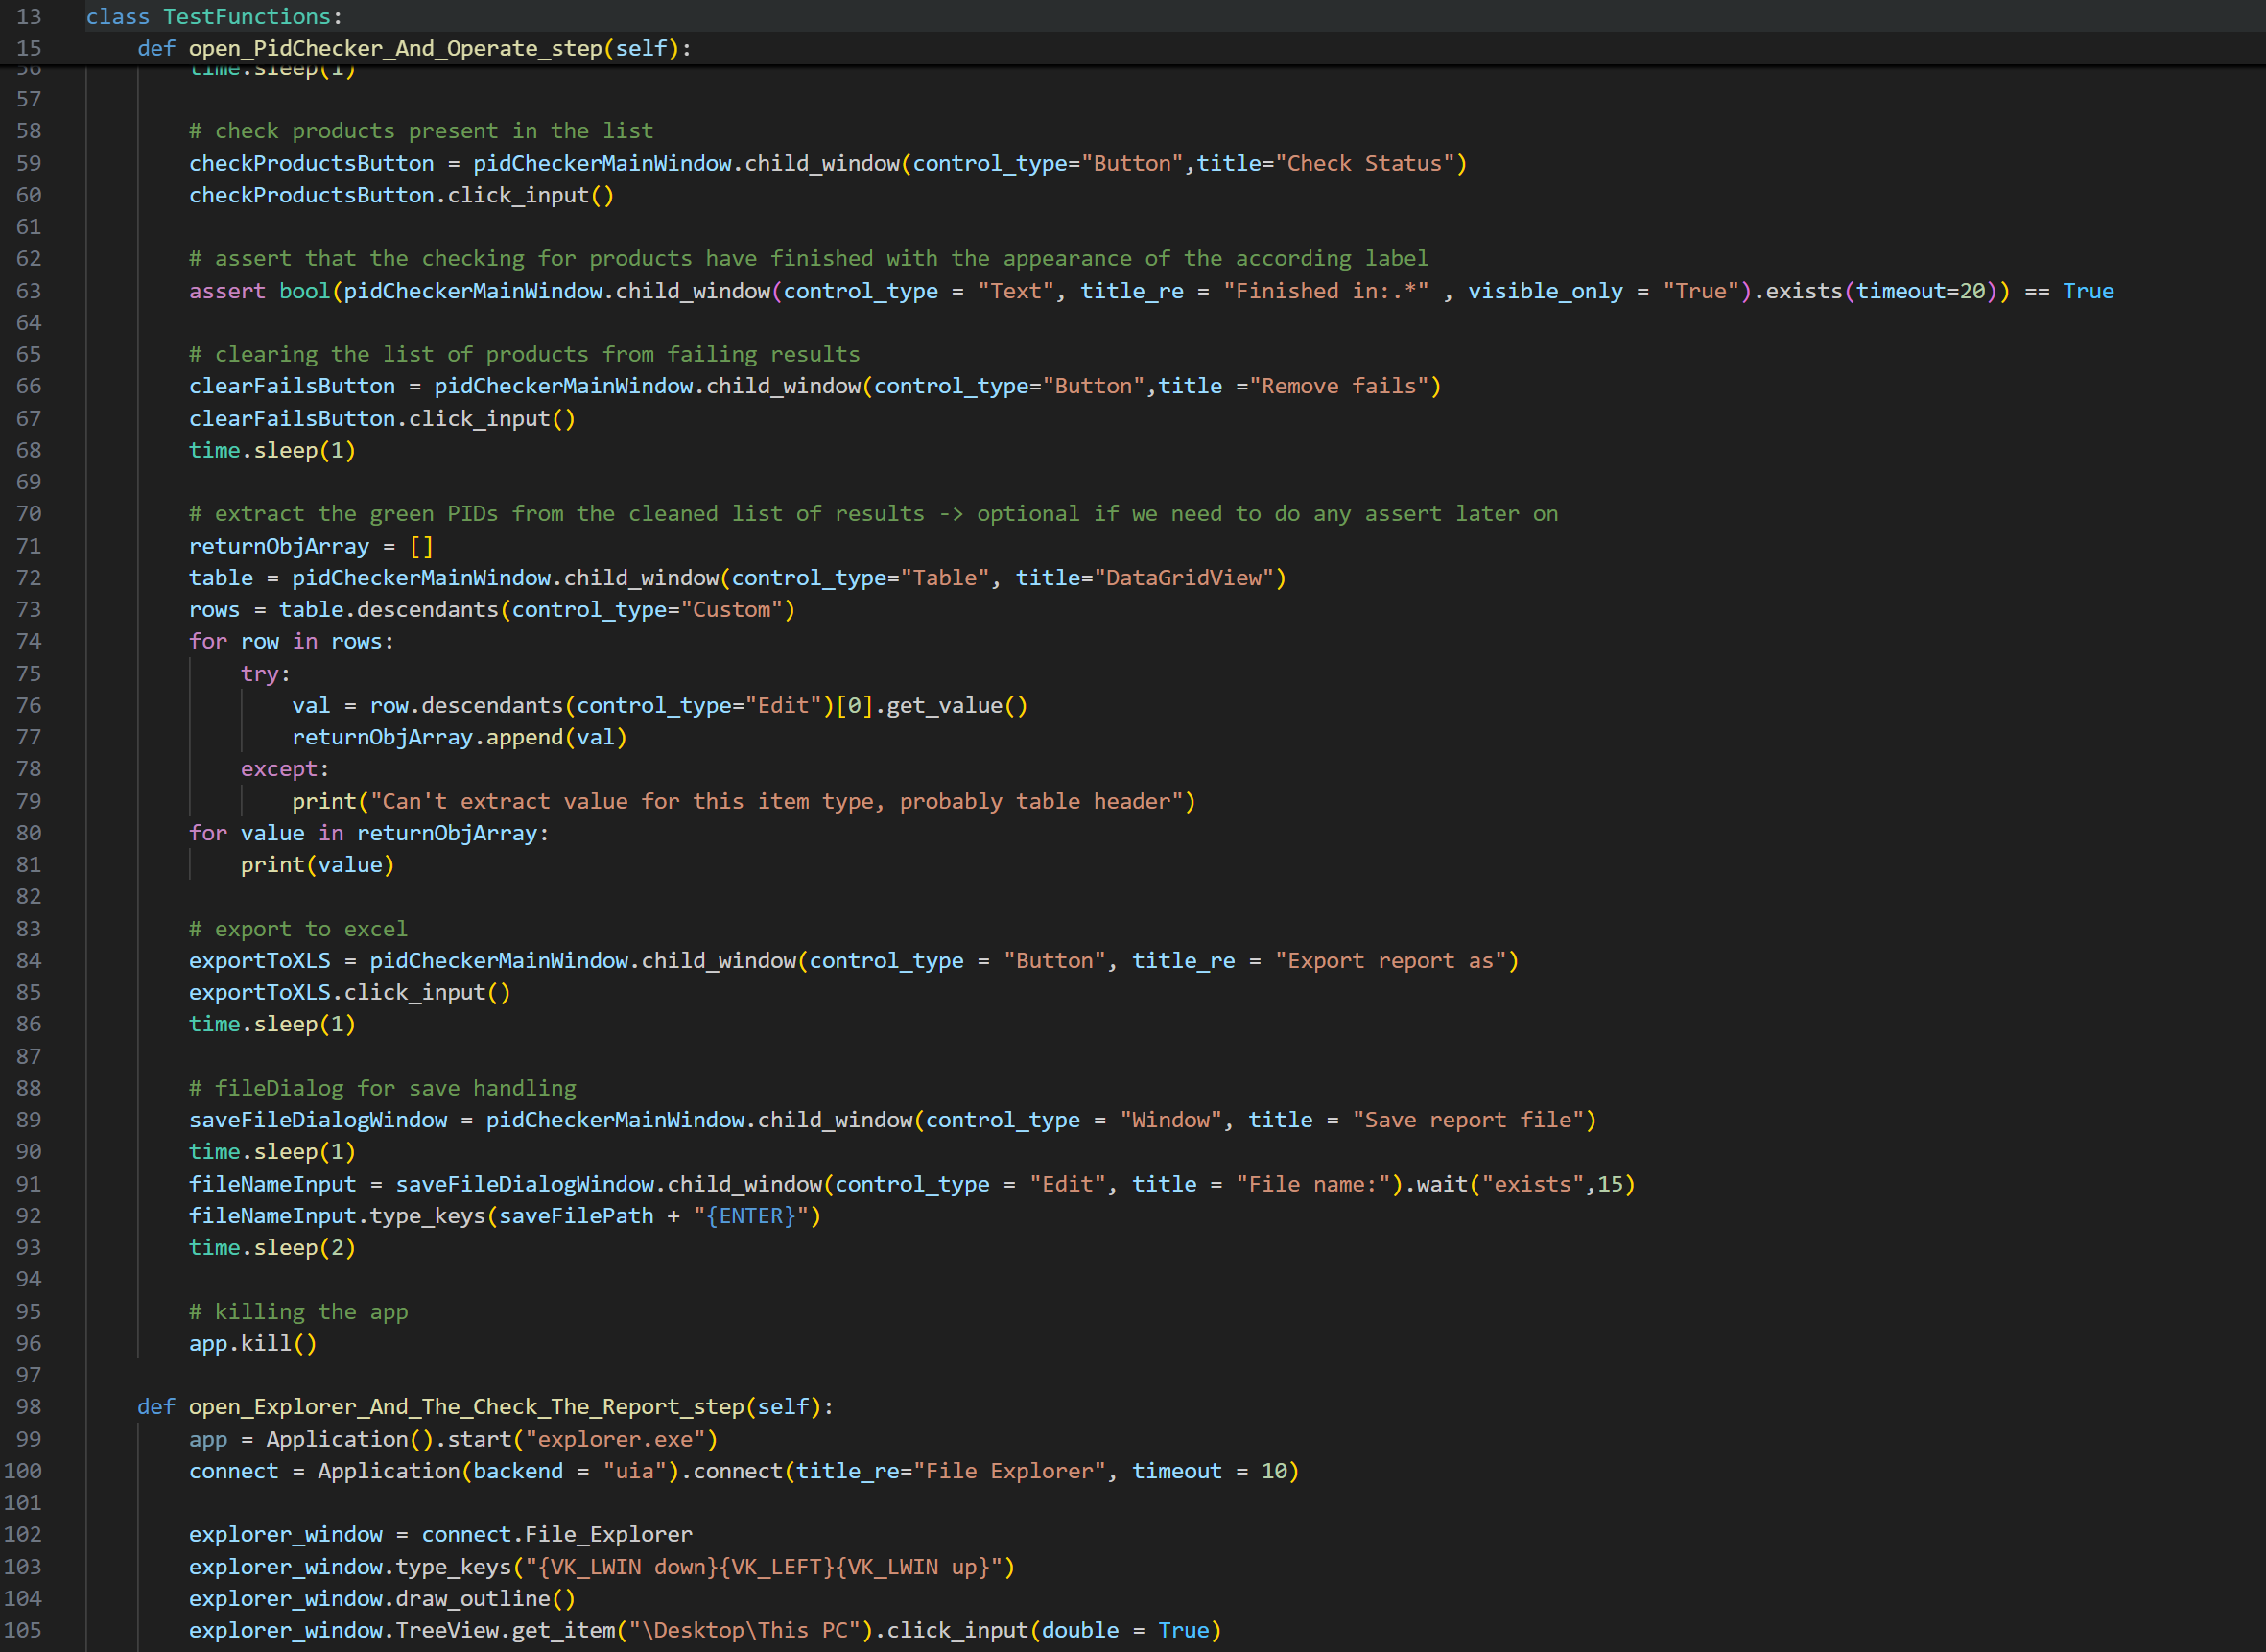Click the string "explorer.exe" on line 99
The image size is (2266, 1652).
(x=614, y=1439)
